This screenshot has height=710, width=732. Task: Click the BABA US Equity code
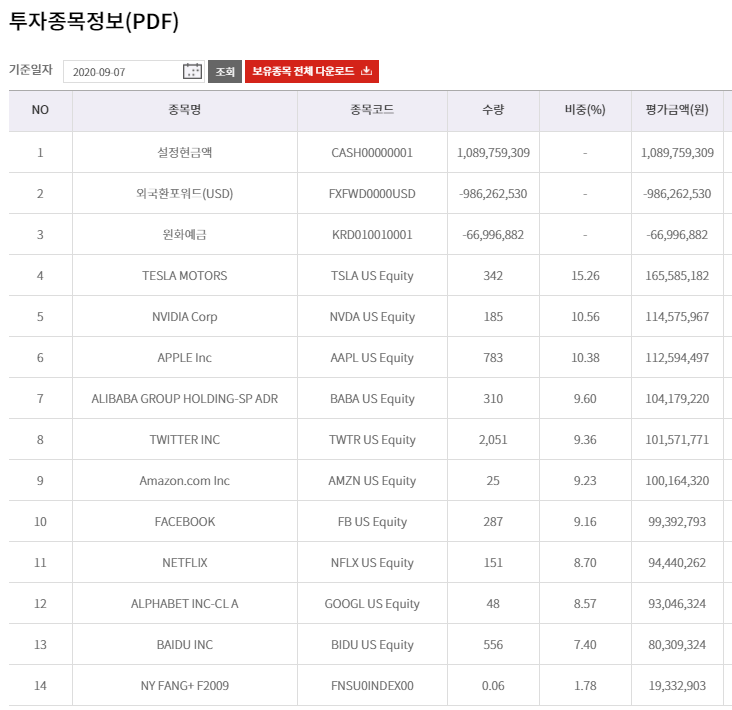click(x=372, y=400)
